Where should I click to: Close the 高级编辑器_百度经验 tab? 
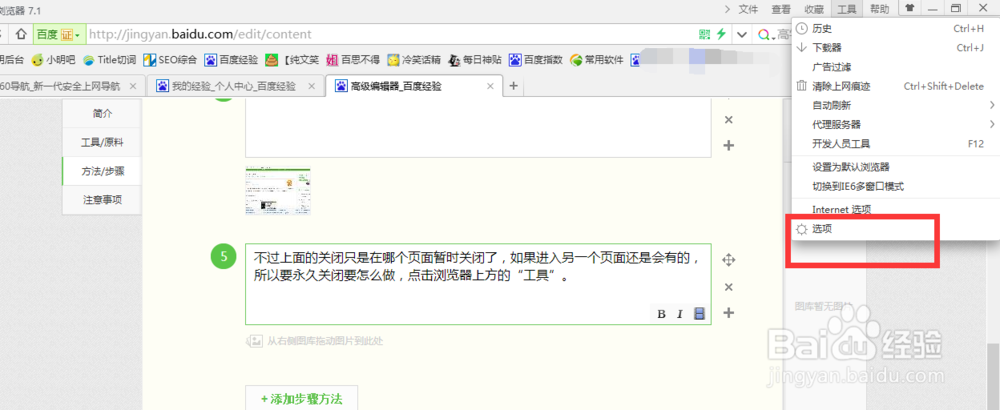pyautogui.click(x=490, y=86)
